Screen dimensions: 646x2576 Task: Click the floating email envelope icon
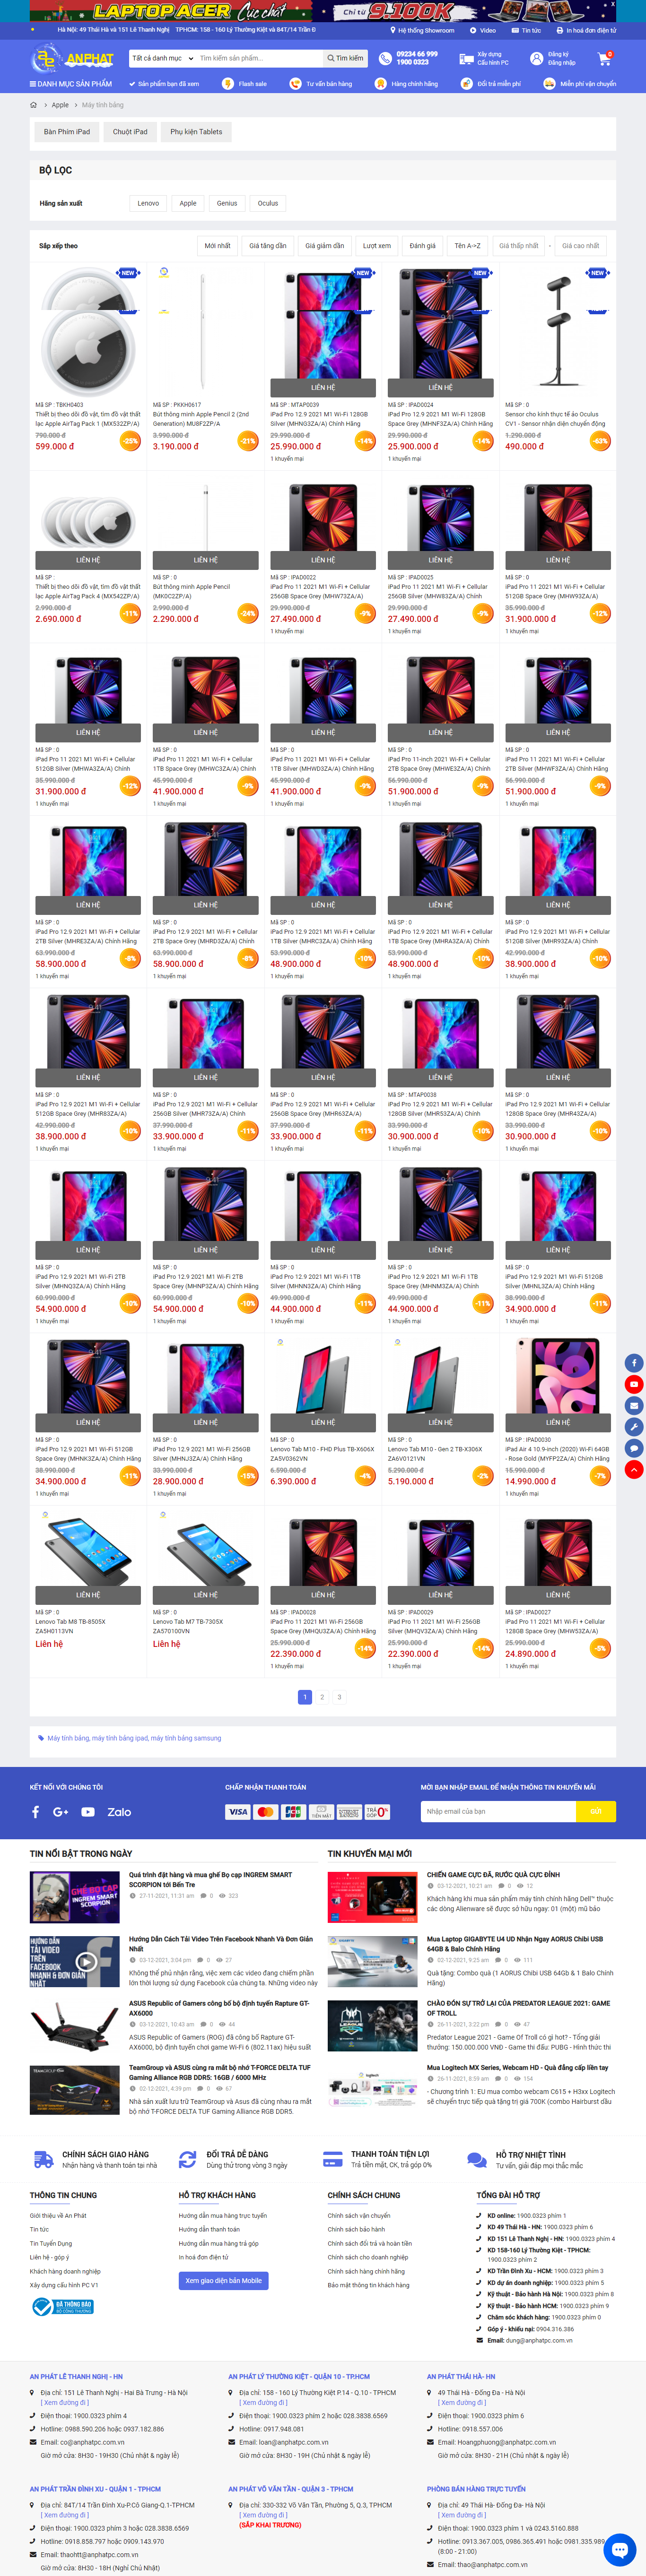pyautogui.click(x=634, y=1406)
